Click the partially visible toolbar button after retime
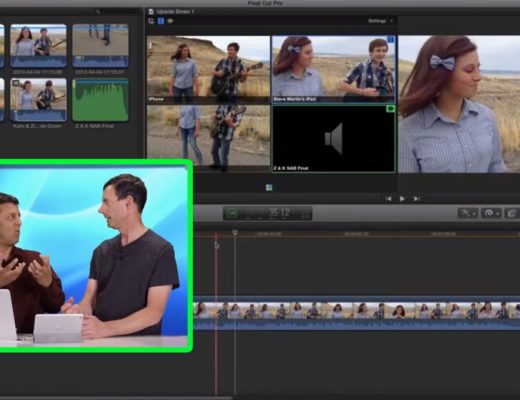 click(512, 213)
